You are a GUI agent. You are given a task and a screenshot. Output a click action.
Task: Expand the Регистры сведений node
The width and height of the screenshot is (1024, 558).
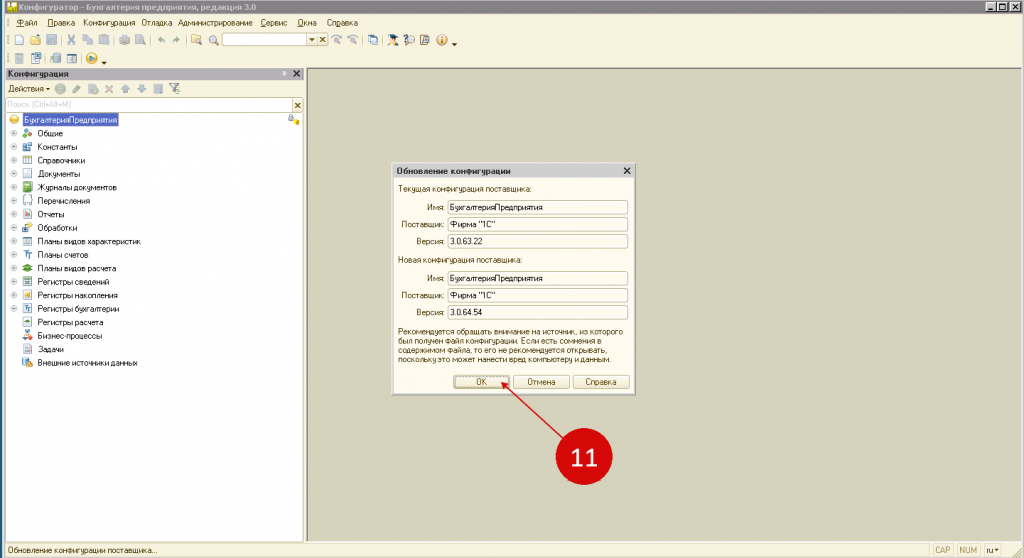tap(14, 282)
